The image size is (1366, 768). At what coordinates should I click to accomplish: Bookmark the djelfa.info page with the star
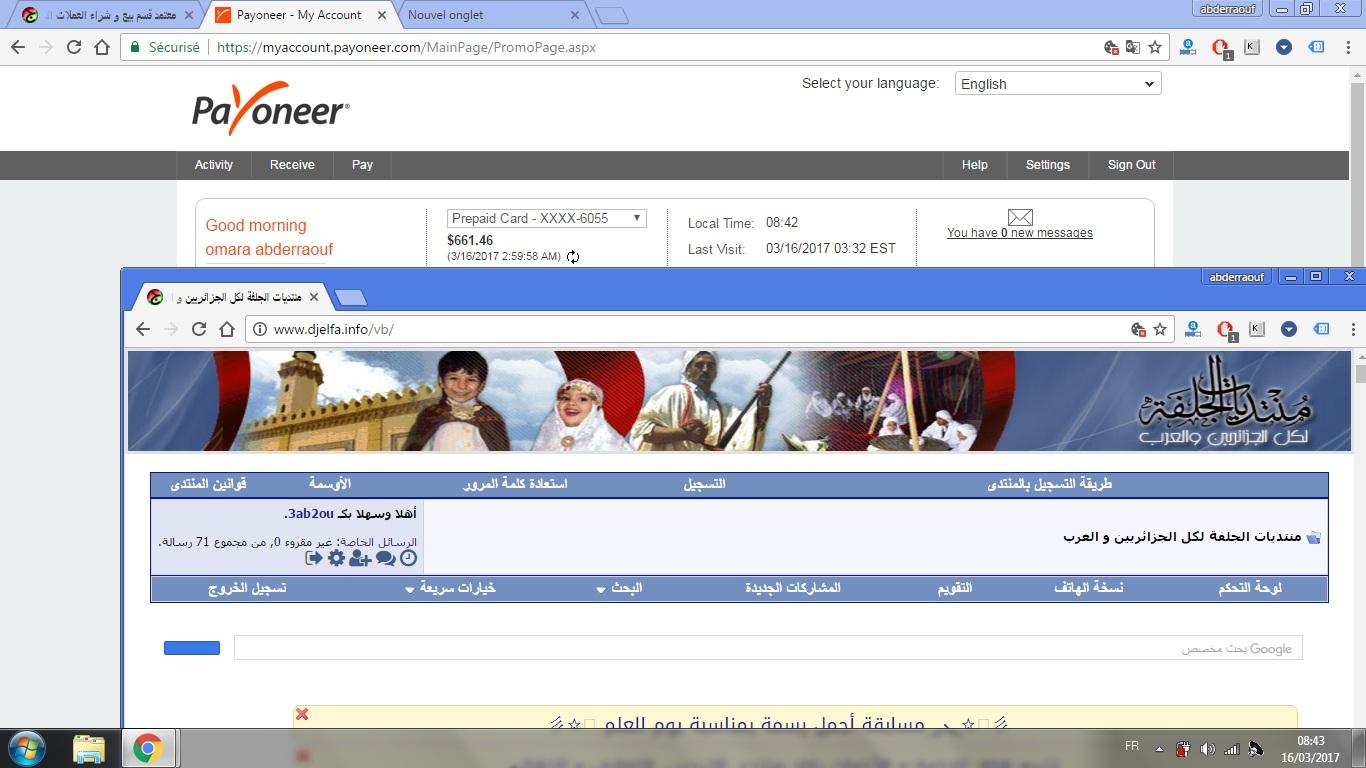pyautogui.click(x=1160, y=329)
